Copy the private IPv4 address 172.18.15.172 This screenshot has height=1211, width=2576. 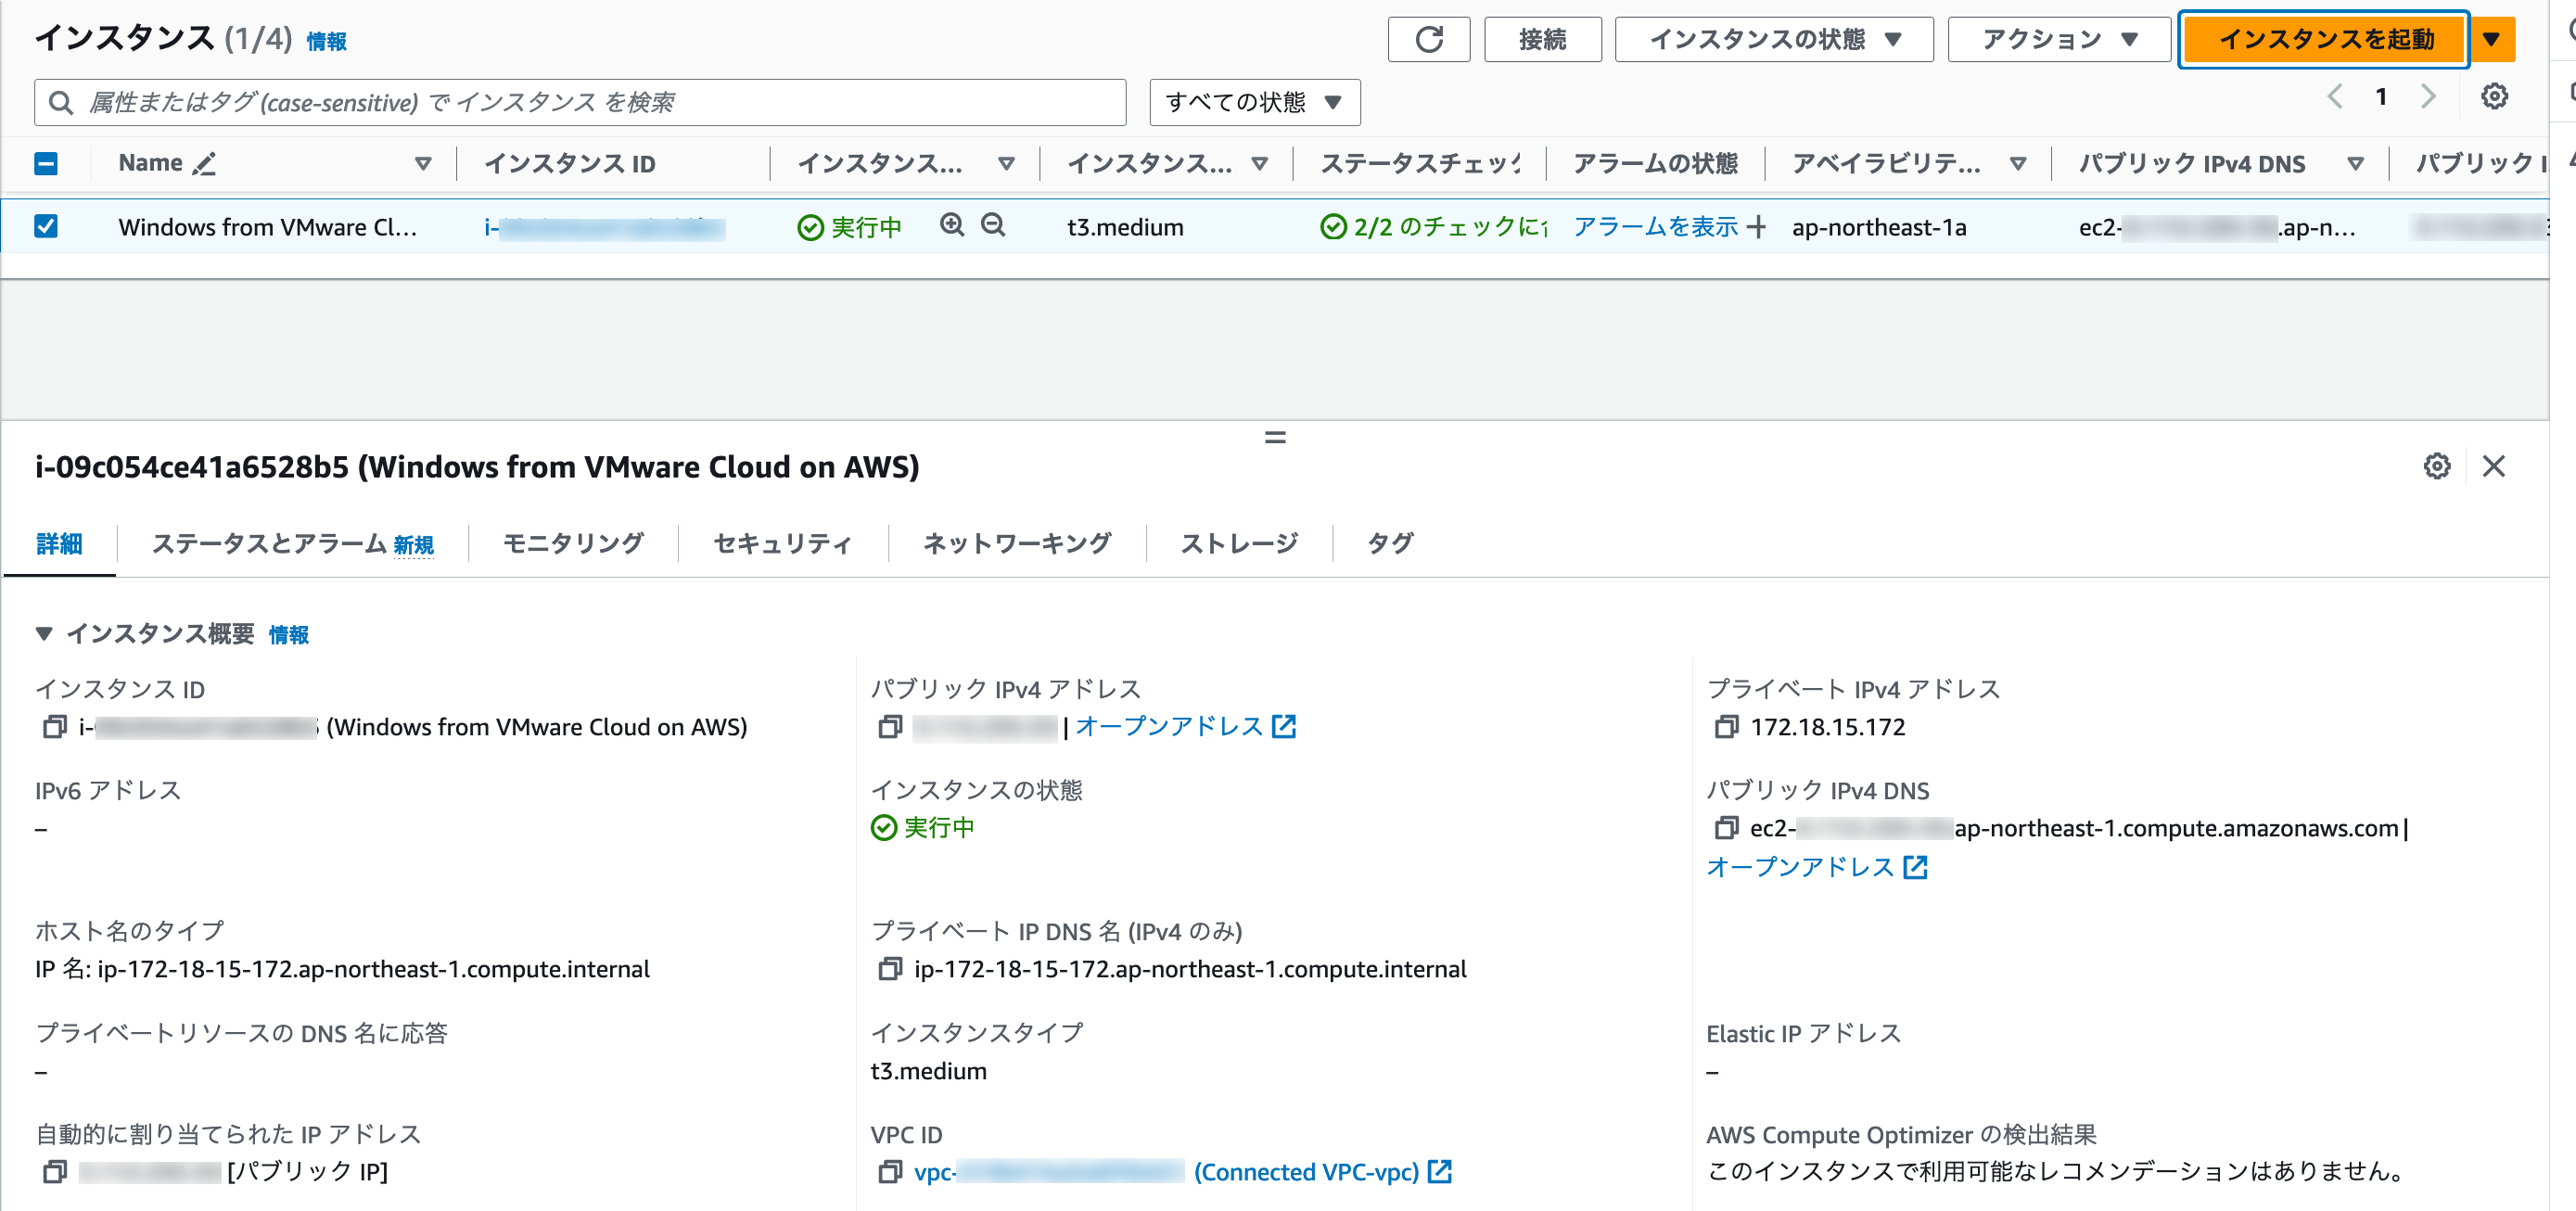(x=1725, y=727)
